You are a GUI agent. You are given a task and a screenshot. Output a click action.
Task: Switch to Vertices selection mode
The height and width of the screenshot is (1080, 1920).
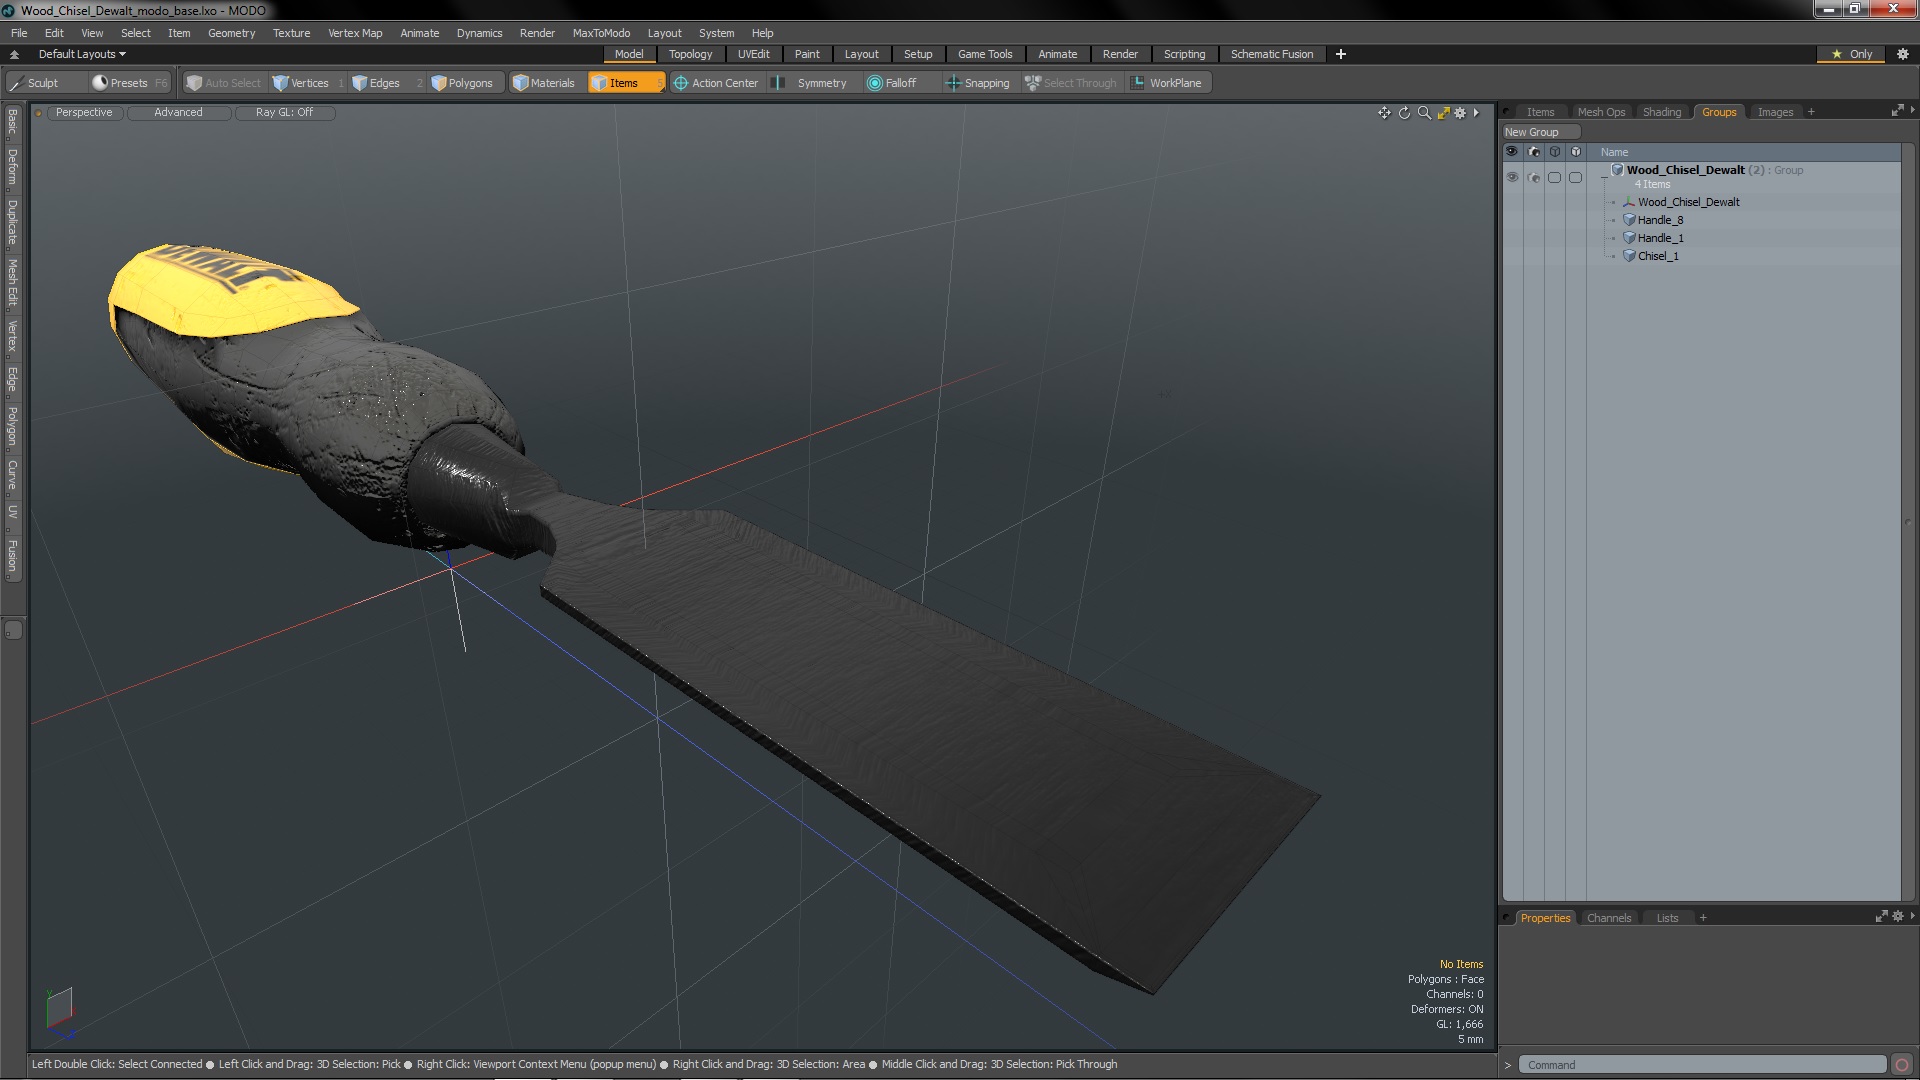click(x=308, y=83)
